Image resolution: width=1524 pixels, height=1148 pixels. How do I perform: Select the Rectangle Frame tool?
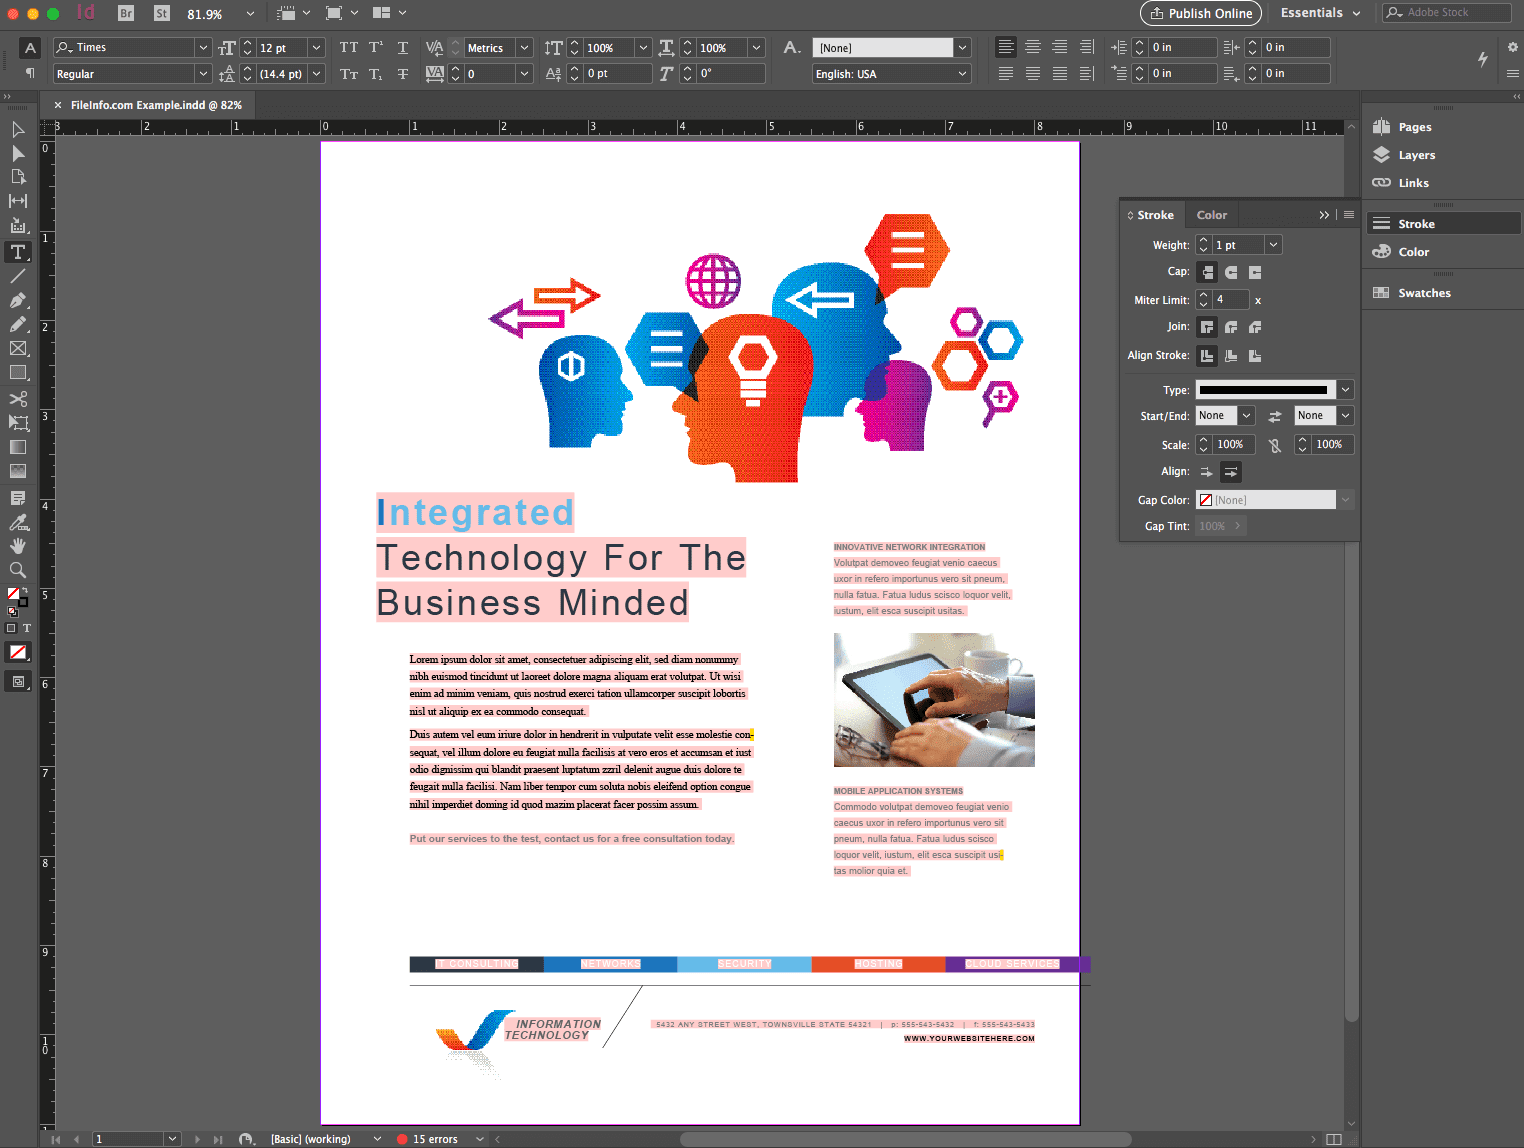(x=18, y=348)
